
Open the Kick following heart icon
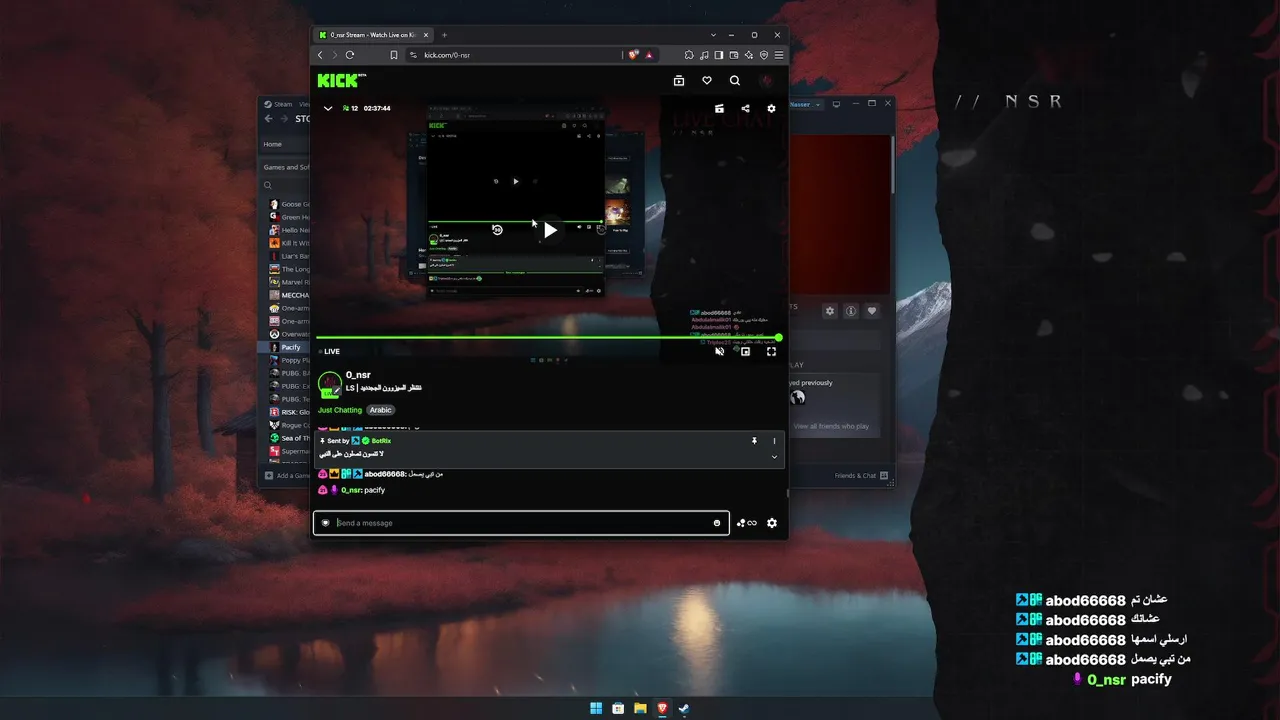(x=707, y=81)
